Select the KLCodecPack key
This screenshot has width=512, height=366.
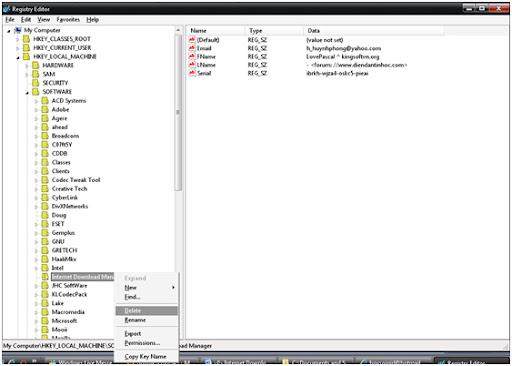[x=69, y=294]
